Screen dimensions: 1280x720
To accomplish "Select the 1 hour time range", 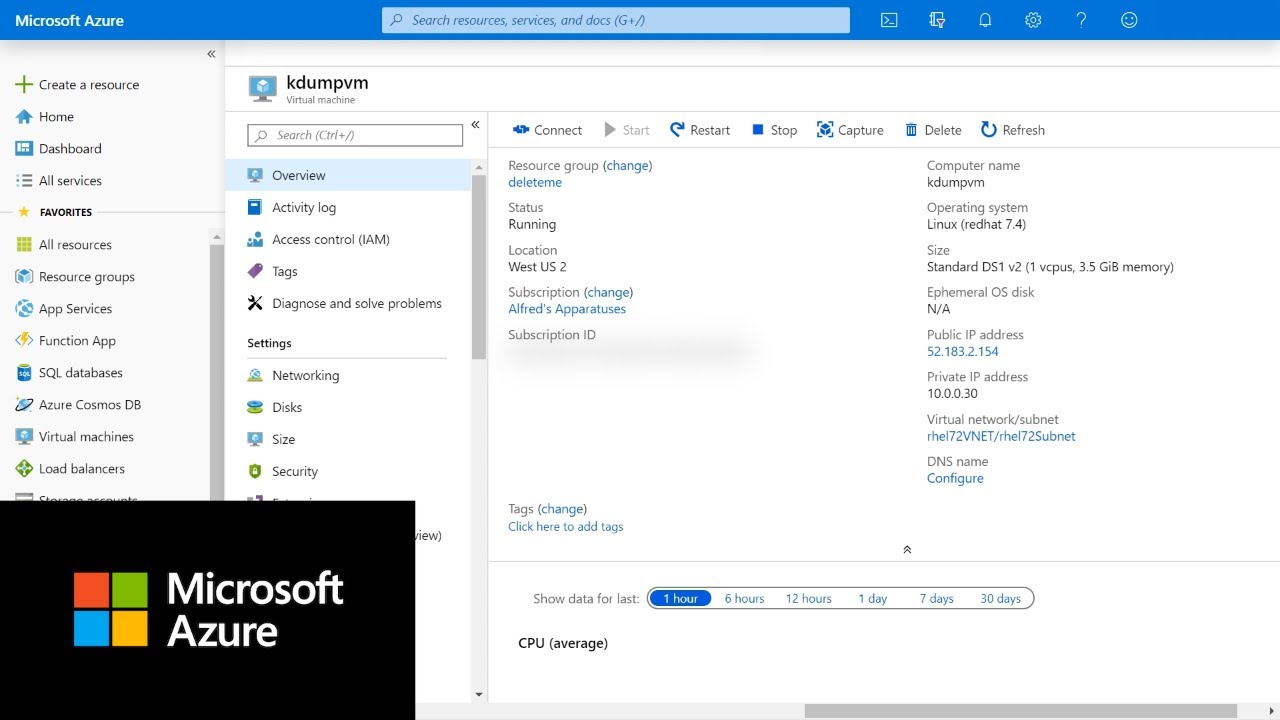I will click(x=680, y=598).
